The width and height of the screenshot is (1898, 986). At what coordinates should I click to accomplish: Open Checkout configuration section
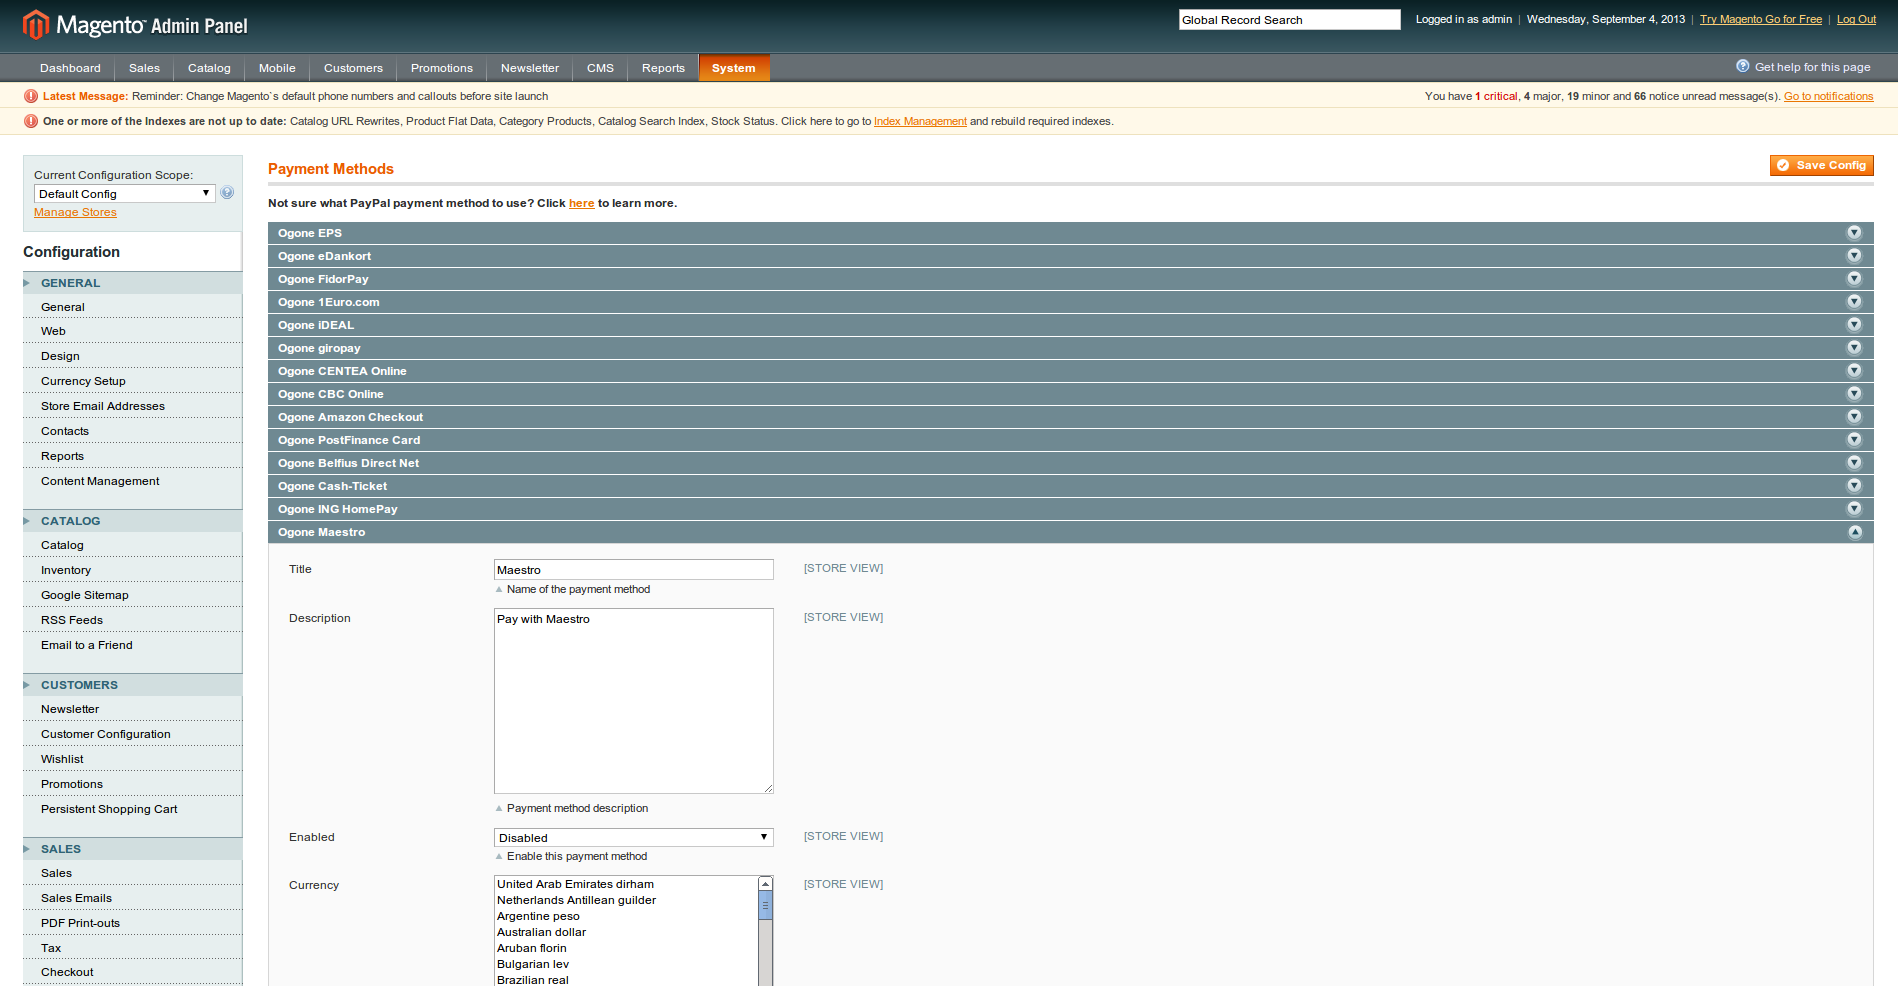click(67, 972)
